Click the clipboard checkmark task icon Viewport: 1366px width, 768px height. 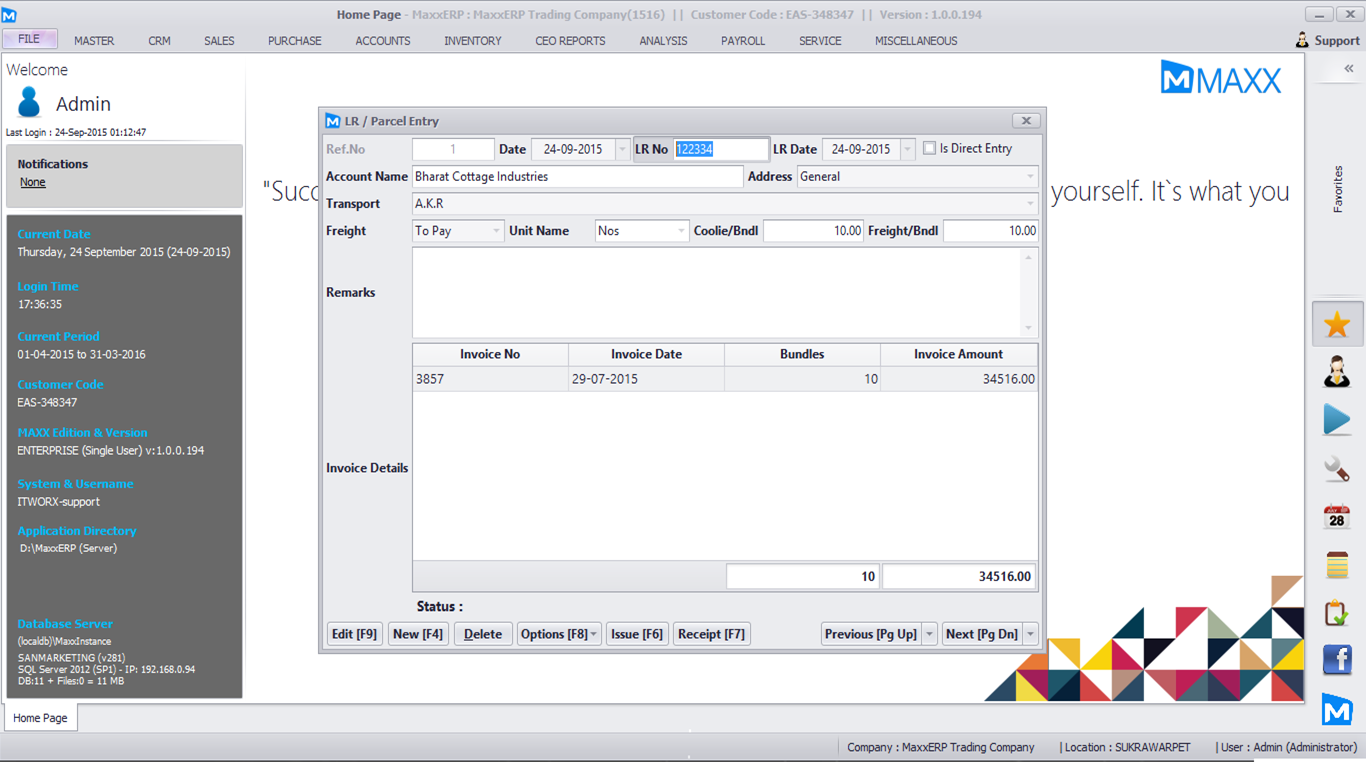[x=1337, y=612]
